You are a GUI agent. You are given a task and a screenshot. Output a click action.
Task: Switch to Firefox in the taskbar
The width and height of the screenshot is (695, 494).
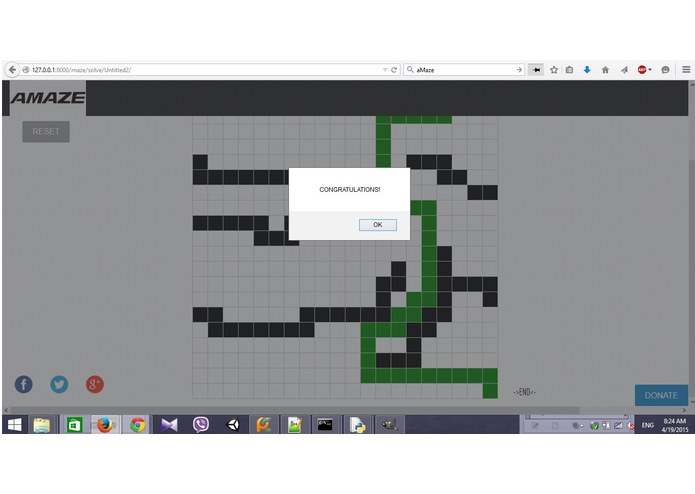tap(105, 425)
